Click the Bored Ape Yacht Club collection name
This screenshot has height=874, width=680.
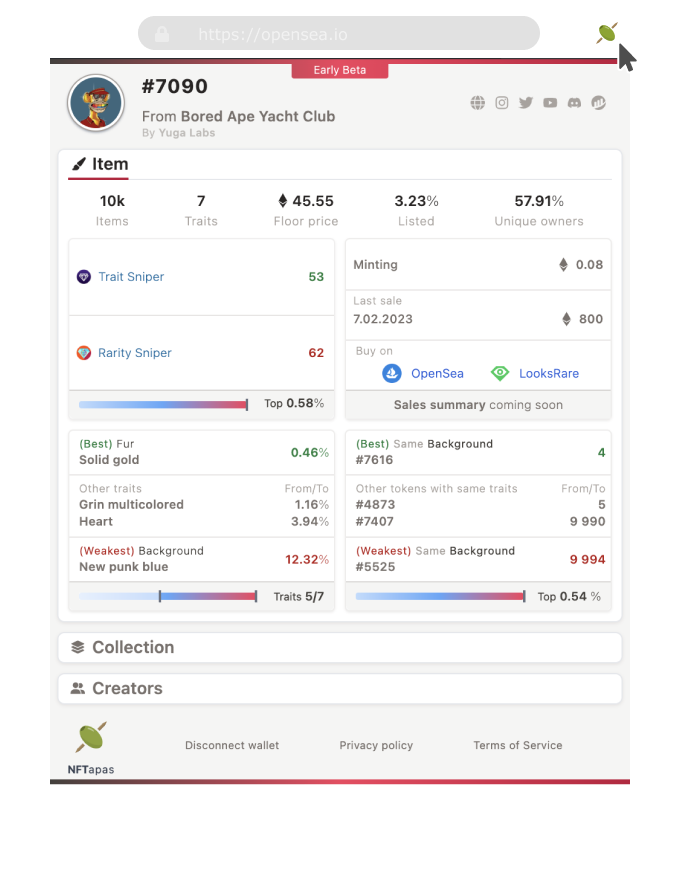coord(258,116)
